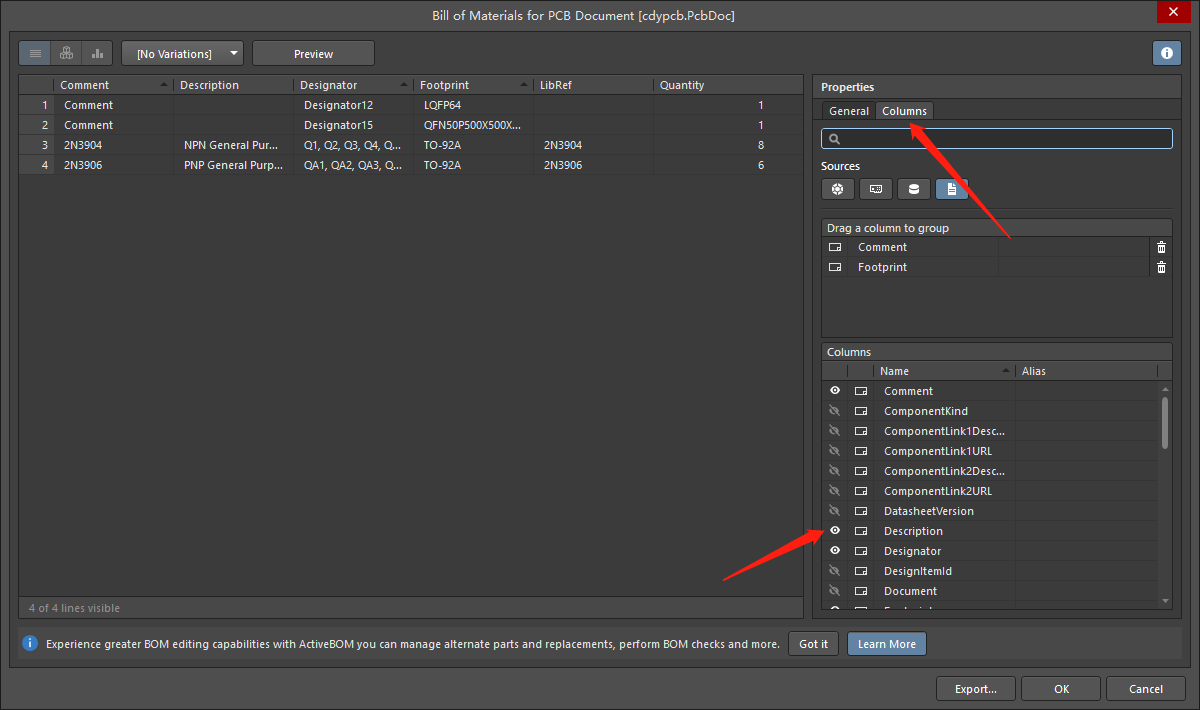Click the info icon in ActiveBOM banner

coord(30,643)
